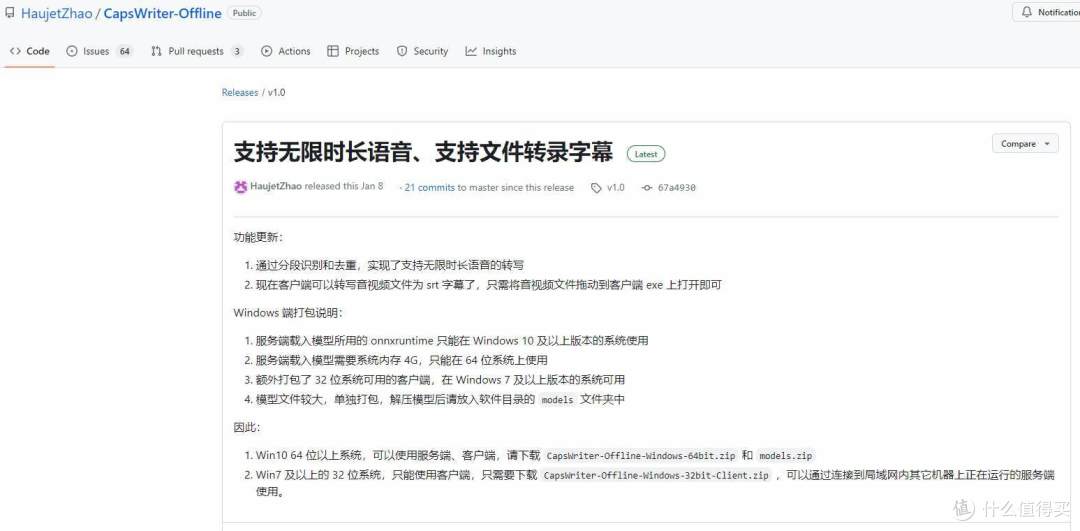Switch to the Code tab
This screenshot has width=1080, height=531.
coord(30,51)
